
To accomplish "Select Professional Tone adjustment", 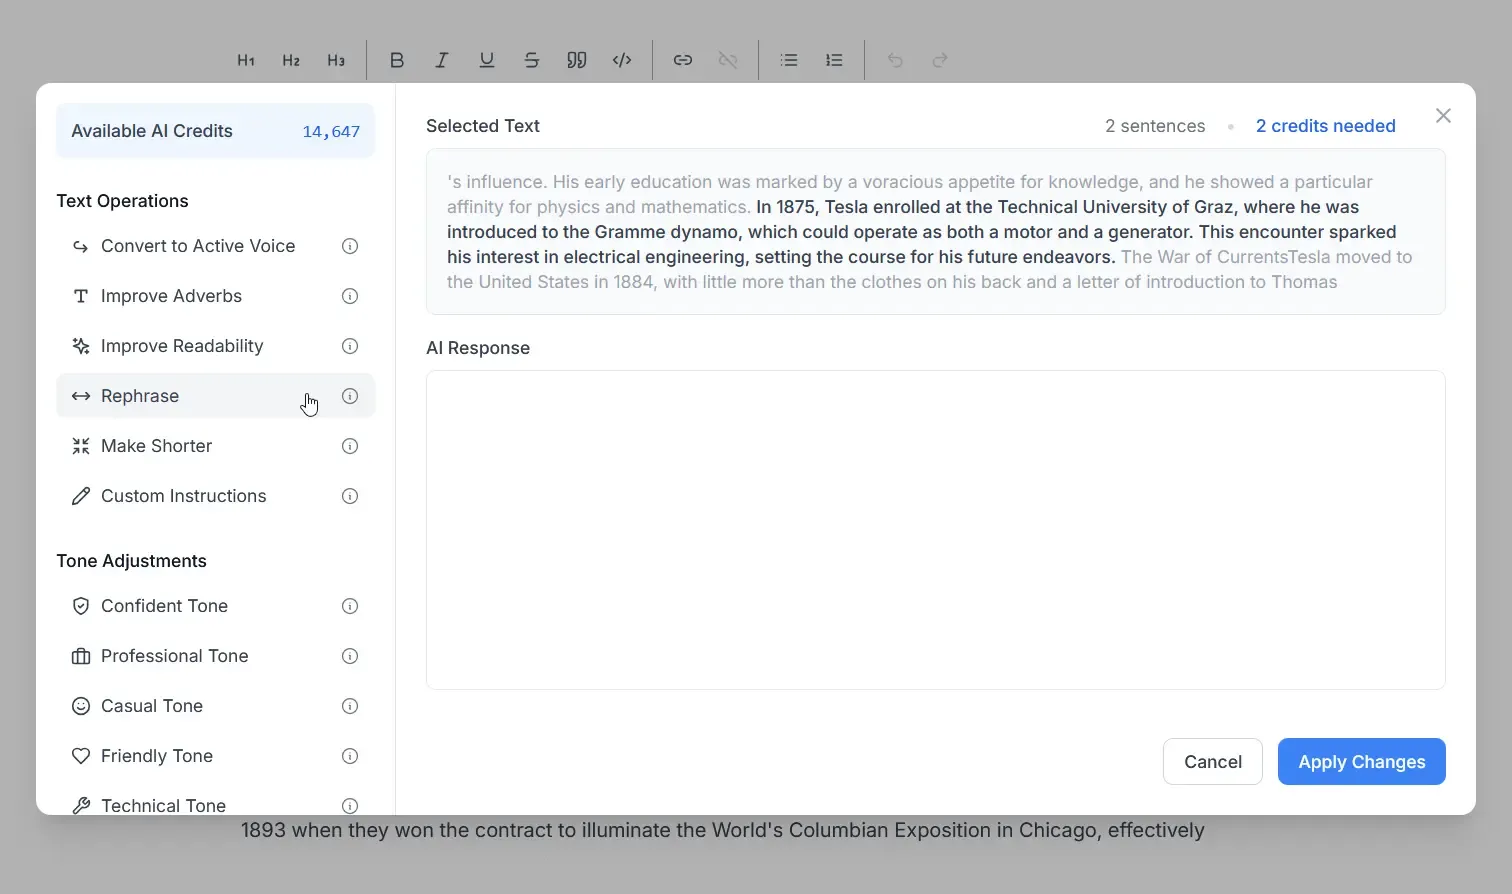I will pos(174,656).
